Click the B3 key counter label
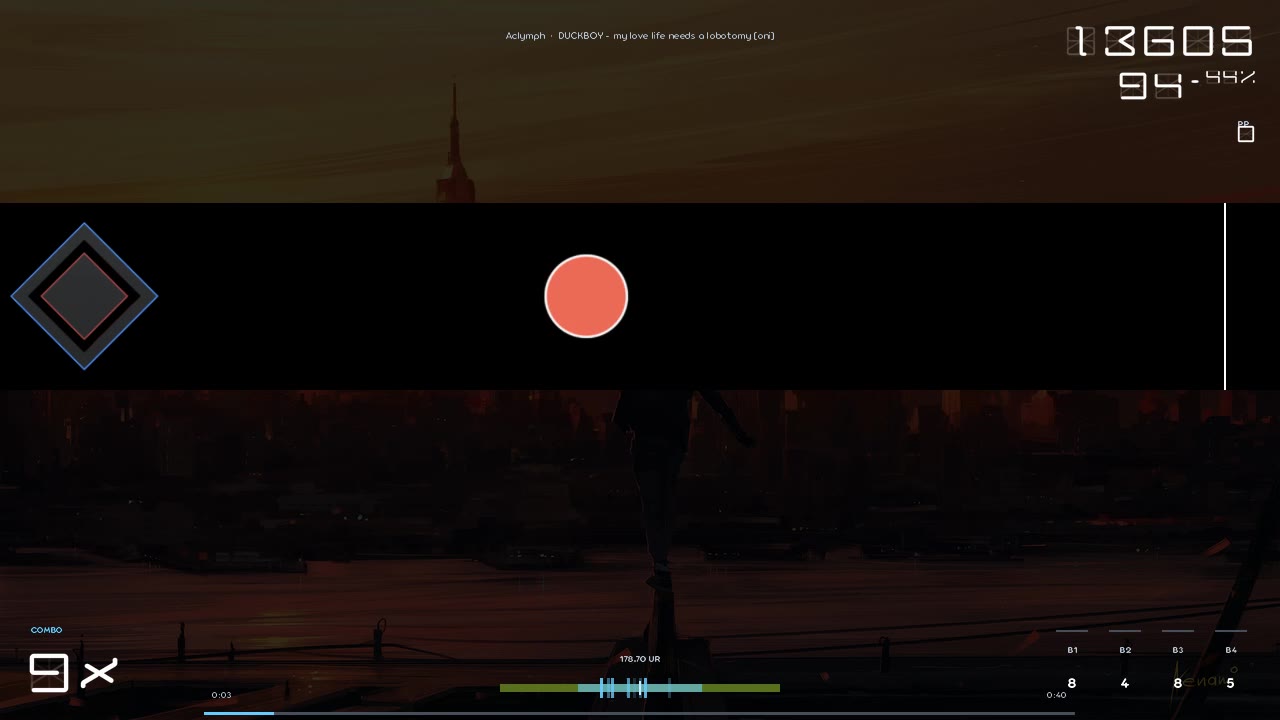 coord(1178,650)
